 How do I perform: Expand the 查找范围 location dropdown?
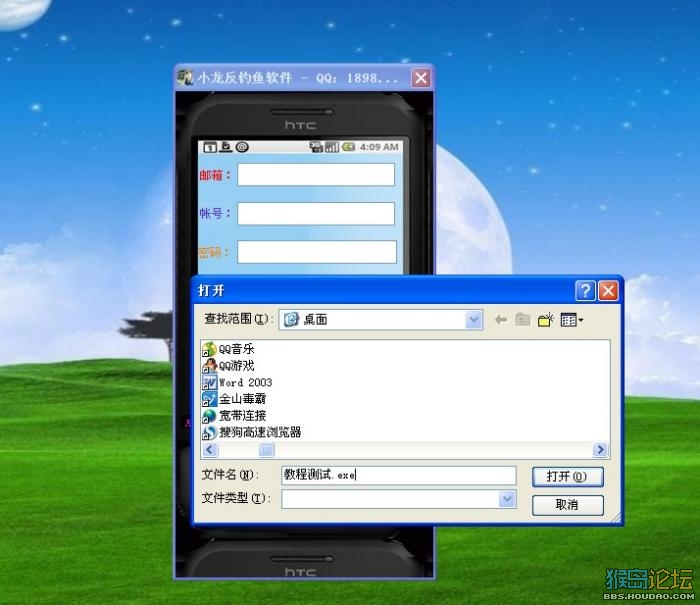pyautogui.click(x=474, y=320)
